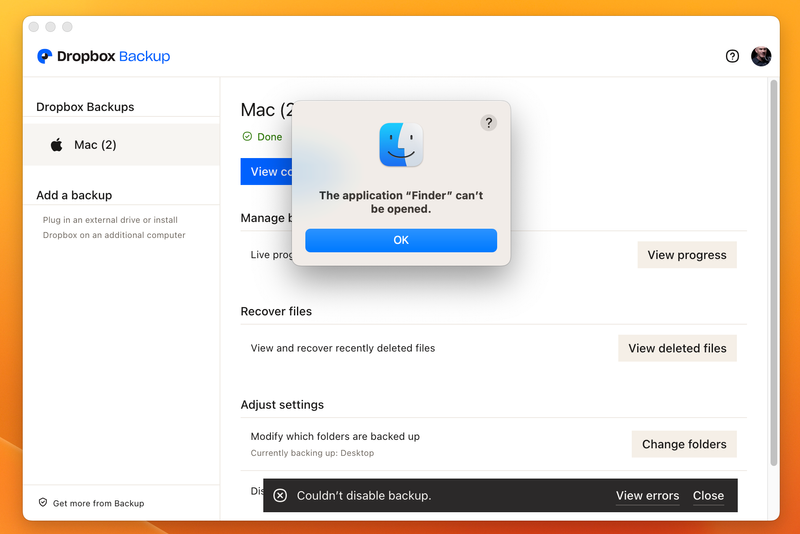Click the Dropbox logo icon
Viewport: 800px width, 534px height.
pos(44,56)
